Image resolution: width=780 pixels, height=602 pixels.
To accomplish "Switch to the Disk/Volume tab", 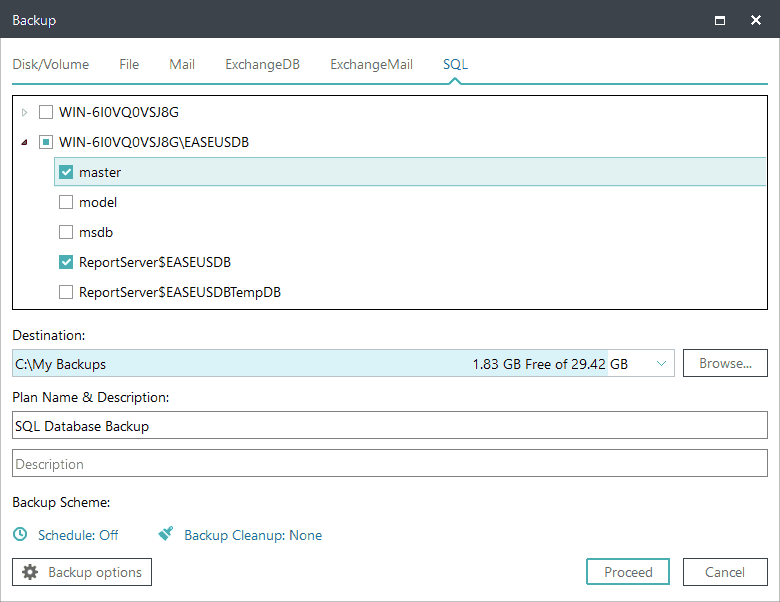I will [50, 64].
